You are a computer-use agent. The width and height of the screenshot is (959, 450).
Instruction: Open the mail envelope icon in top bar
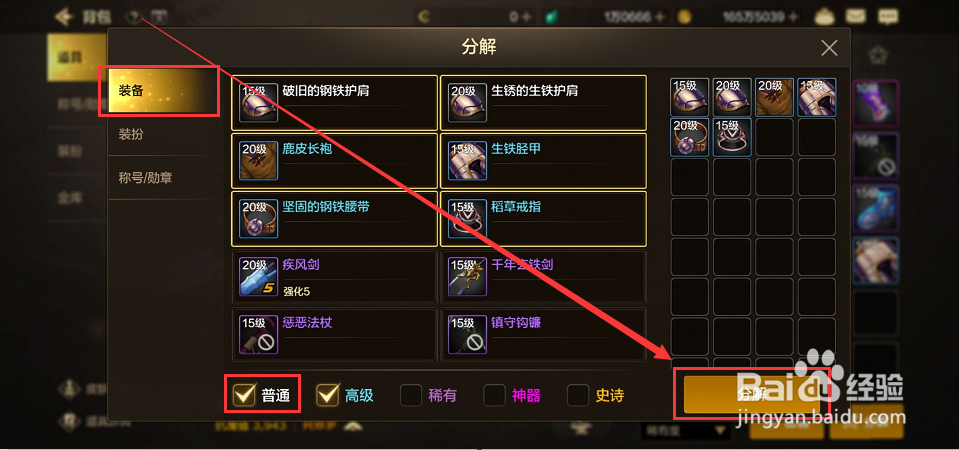click(x=857, y=16)
